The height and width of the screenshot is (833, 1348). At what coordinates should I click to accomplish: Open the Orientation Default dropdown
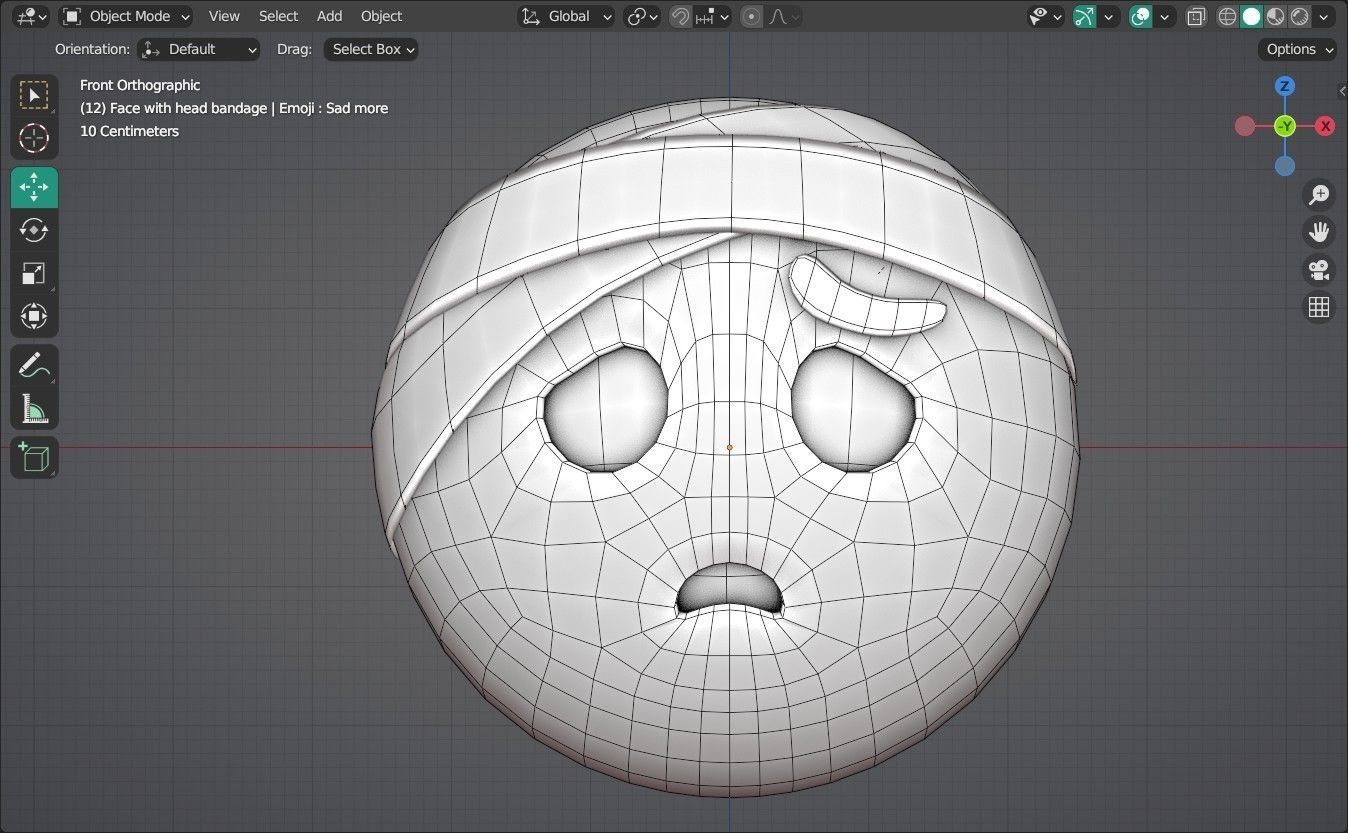[x=198, y=49]
